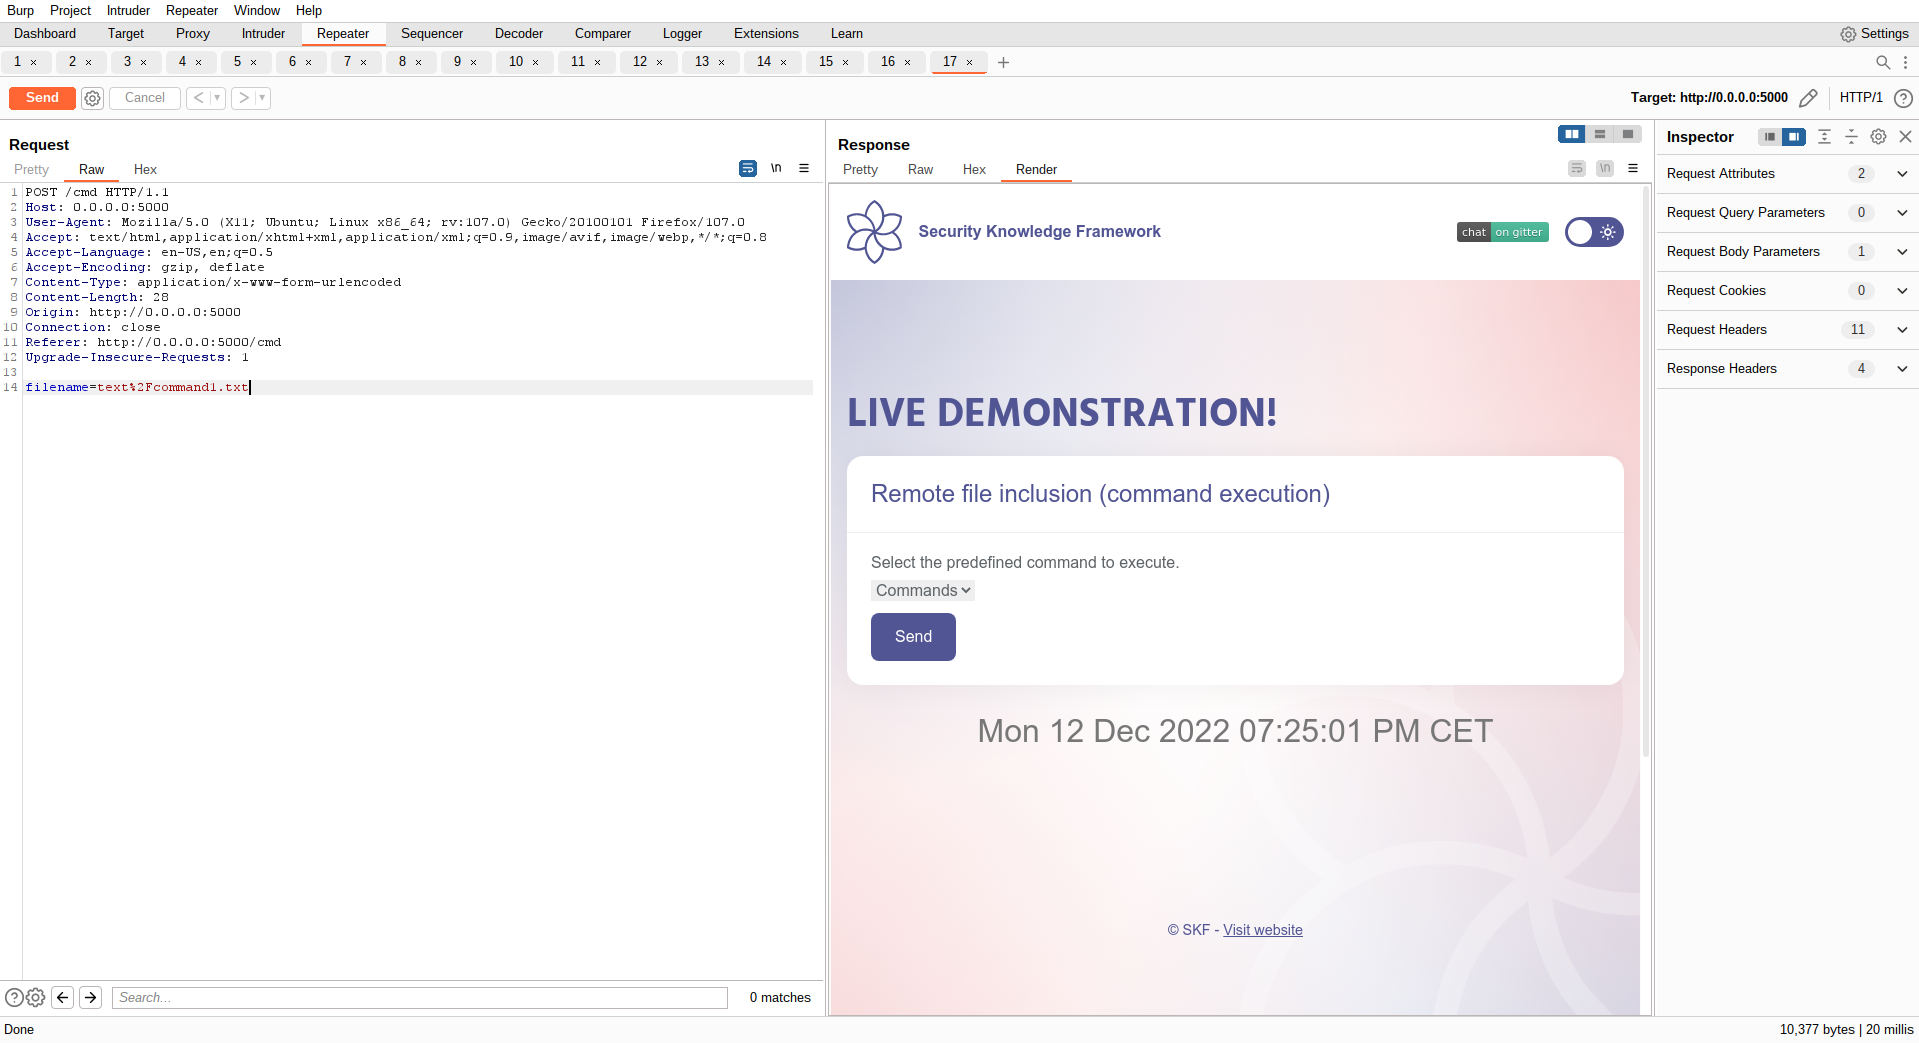Open request editor hamburger menu

point(804,168)
